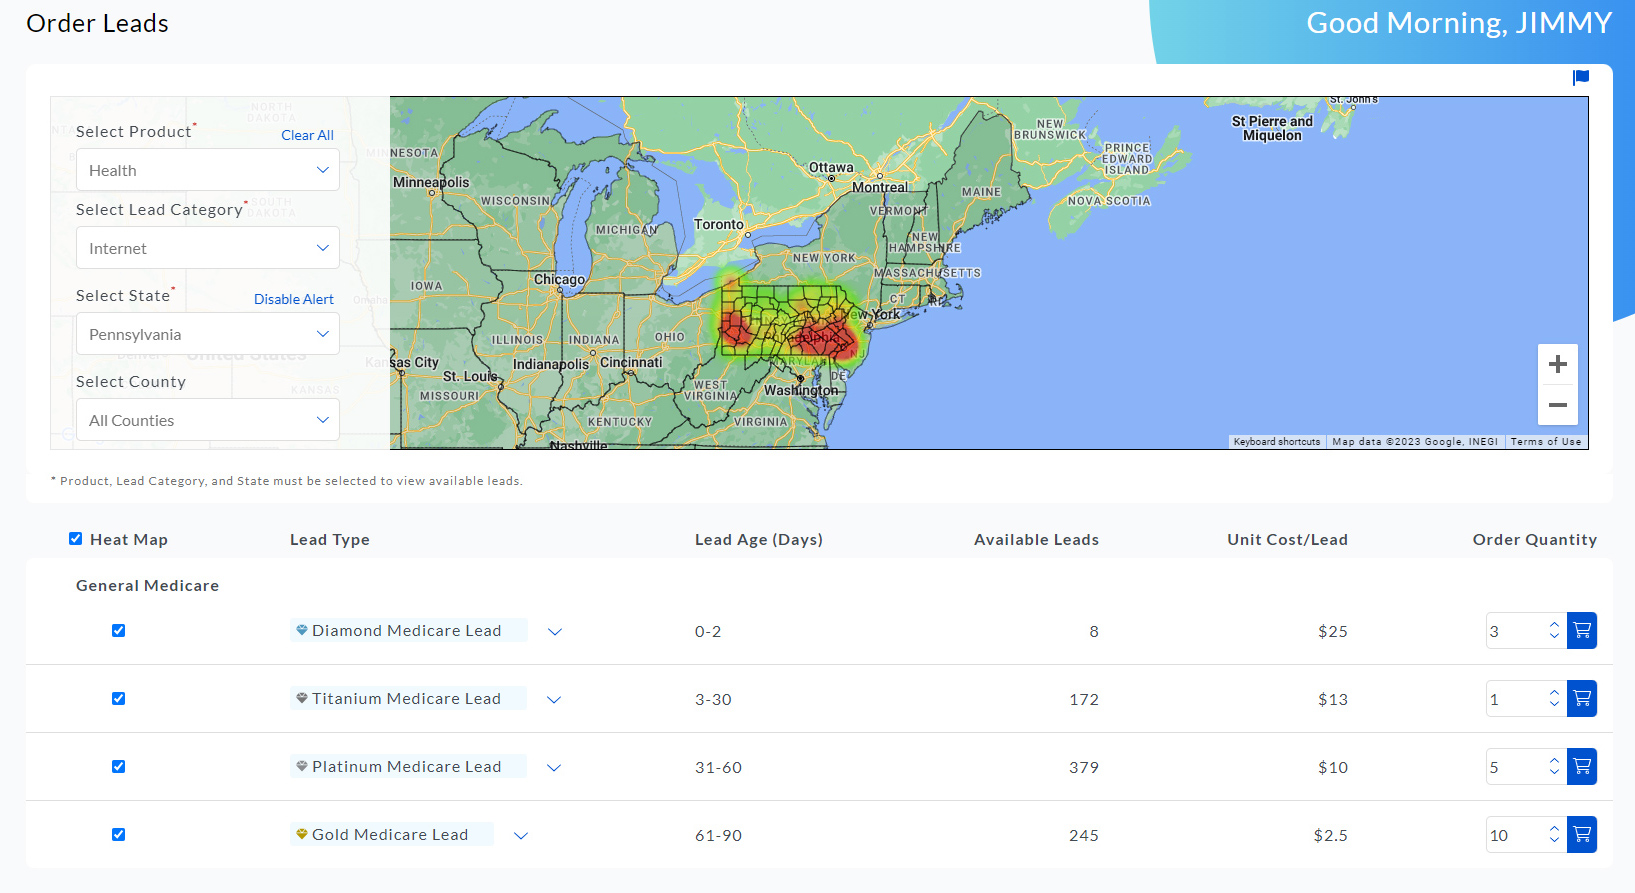Zoom out on the map
The height and width of the screenshot is (893, 1635).
(x=1558, y=405)
